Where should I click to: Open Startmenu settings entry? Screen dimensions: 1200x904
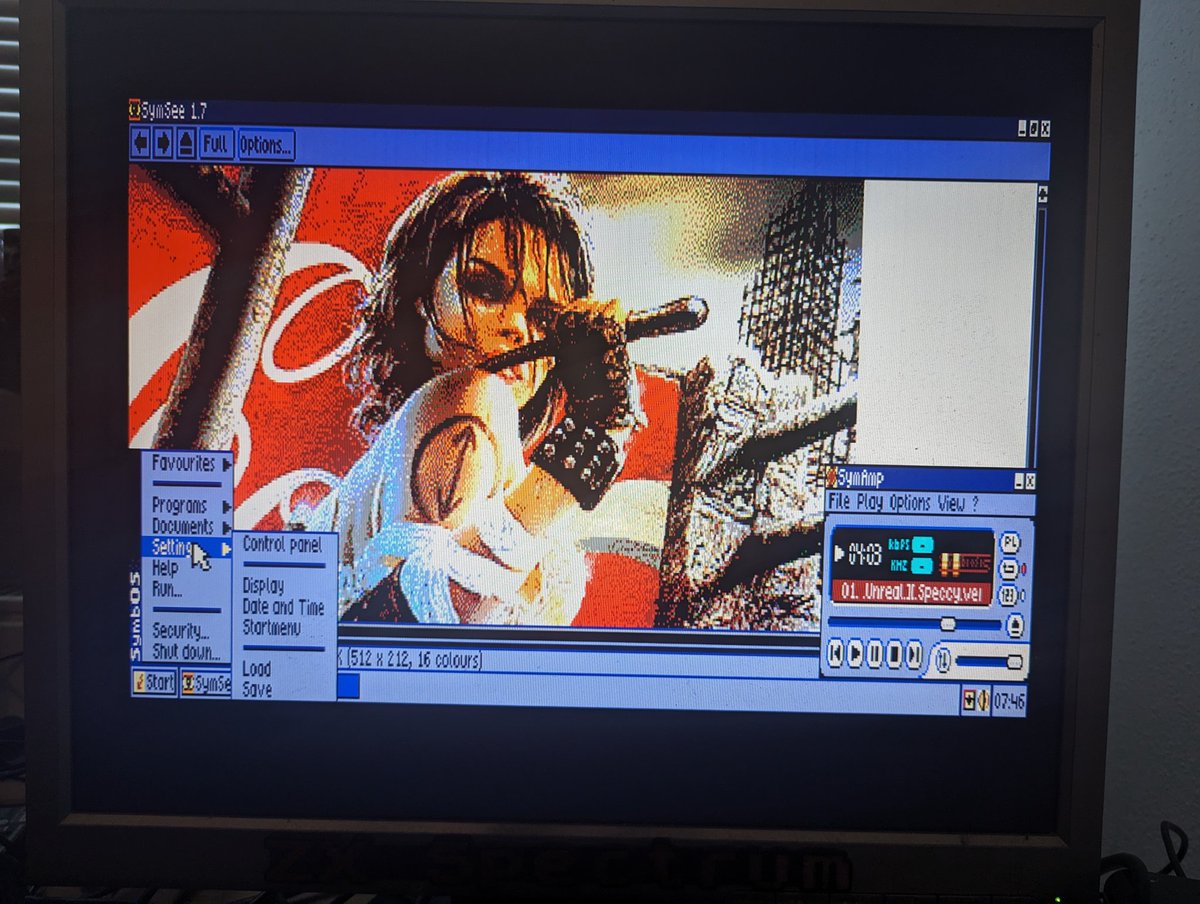284,627
